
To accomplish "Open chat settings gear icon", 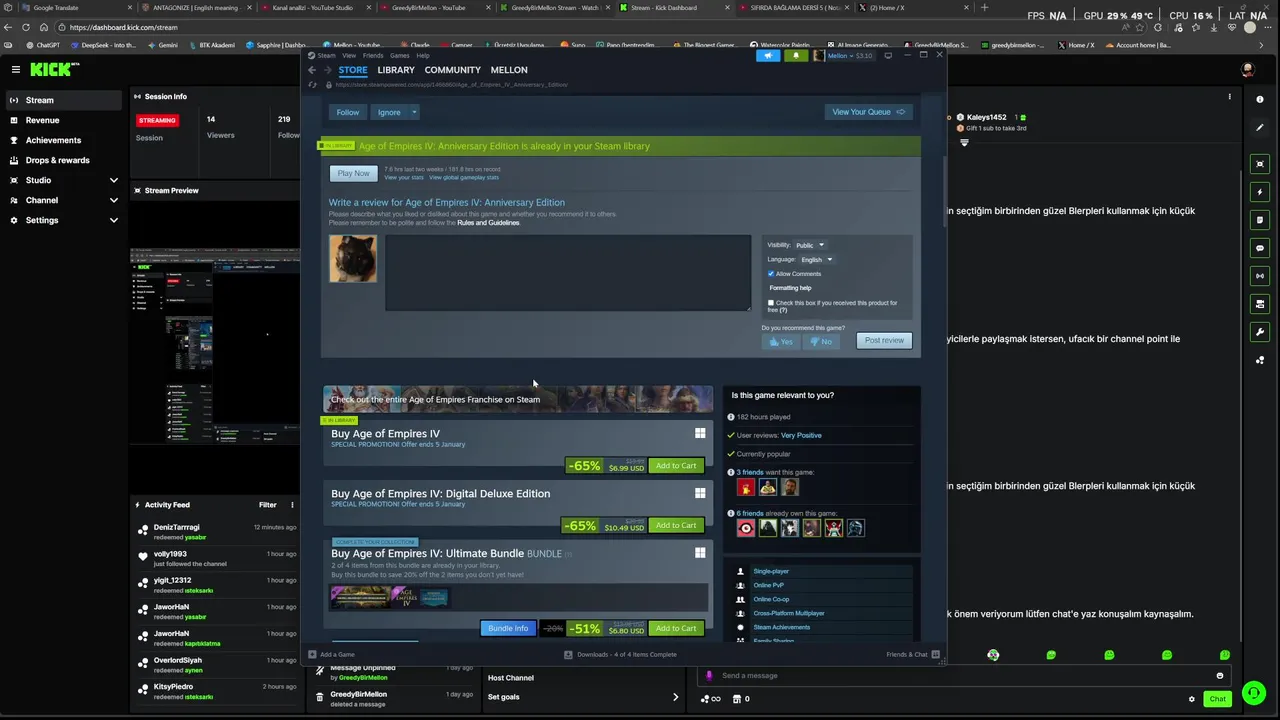I will pos(1191,699).
